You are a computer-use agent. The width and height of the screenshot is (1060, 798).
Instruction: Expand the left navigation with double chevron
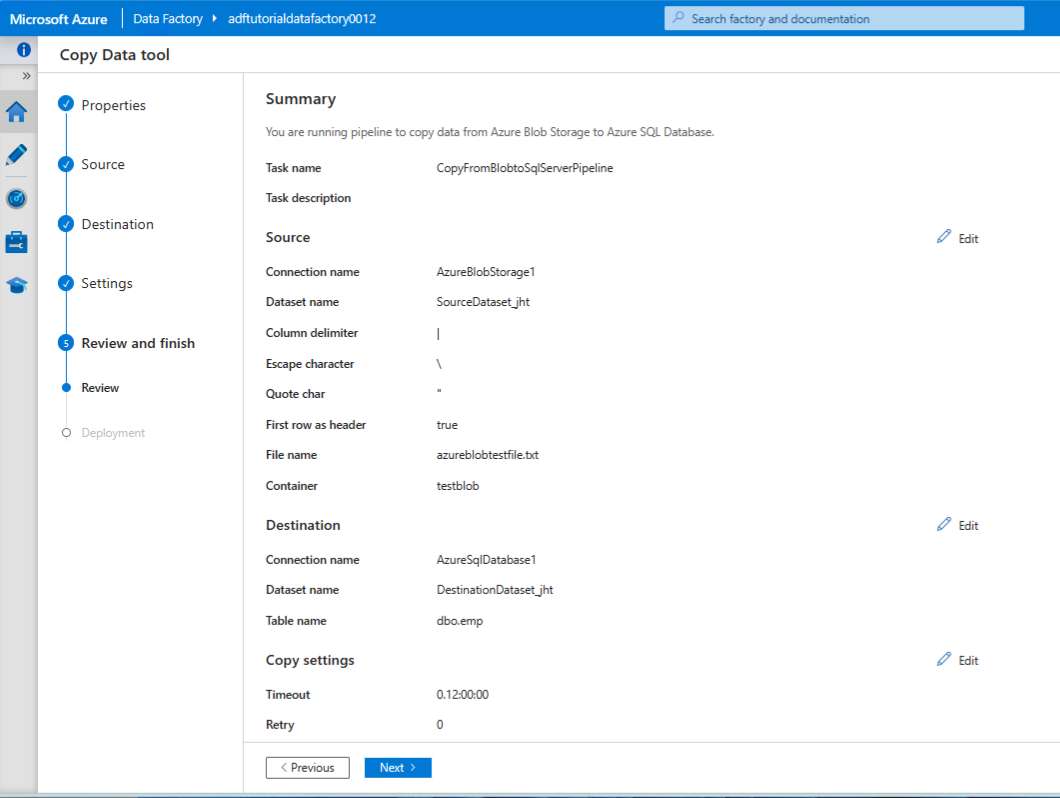(x=26, y=76)
